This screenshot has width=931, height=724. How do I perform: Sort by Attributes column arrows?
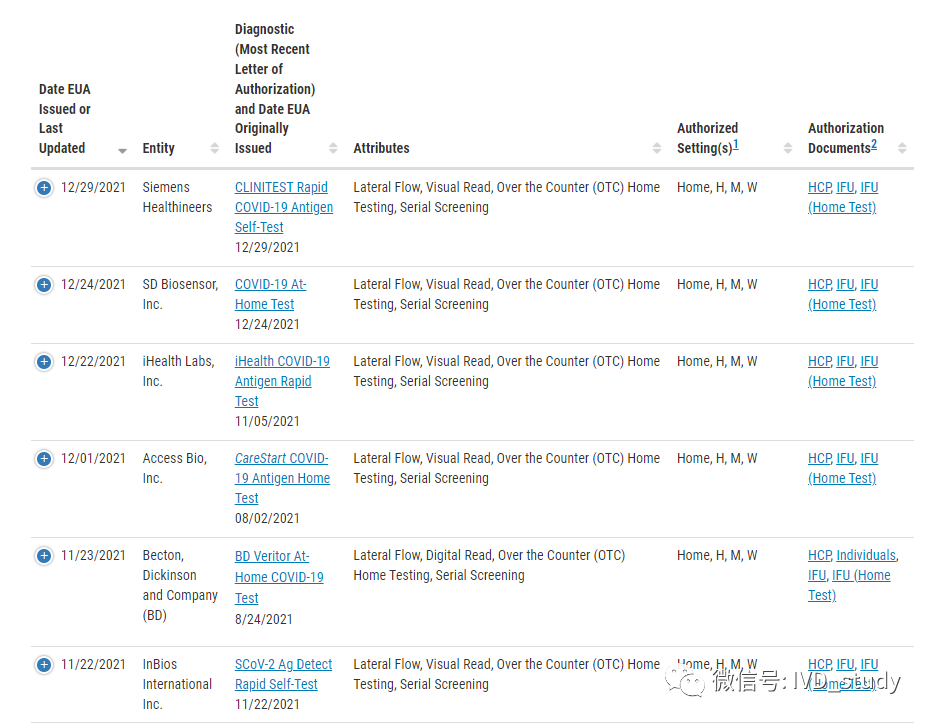pos(657,148)
